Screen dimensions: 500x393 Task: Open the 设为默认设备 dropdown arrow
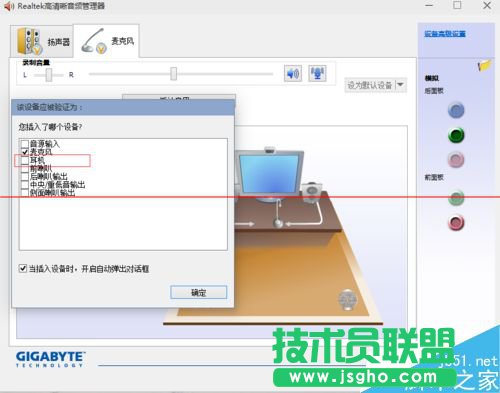(401, 85)
